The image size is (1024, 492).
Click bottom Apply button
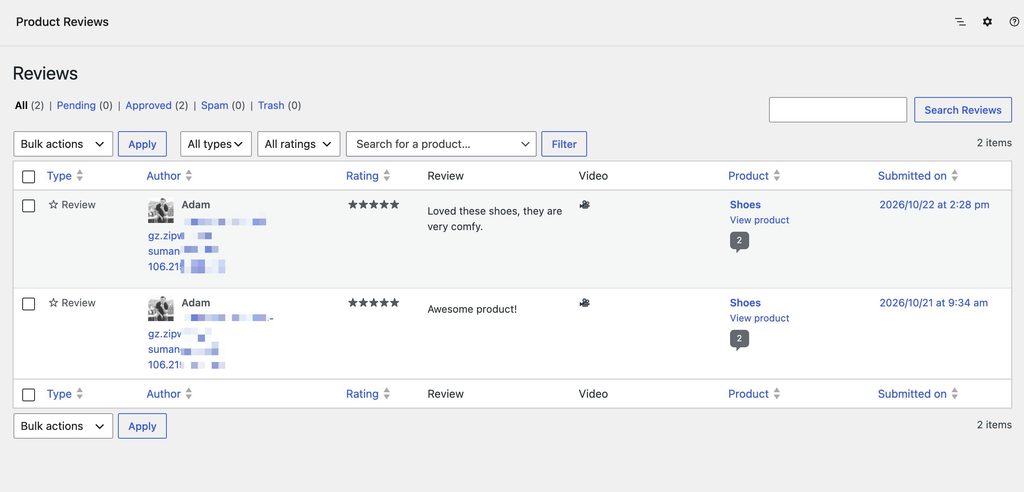(x=142, y=426)
